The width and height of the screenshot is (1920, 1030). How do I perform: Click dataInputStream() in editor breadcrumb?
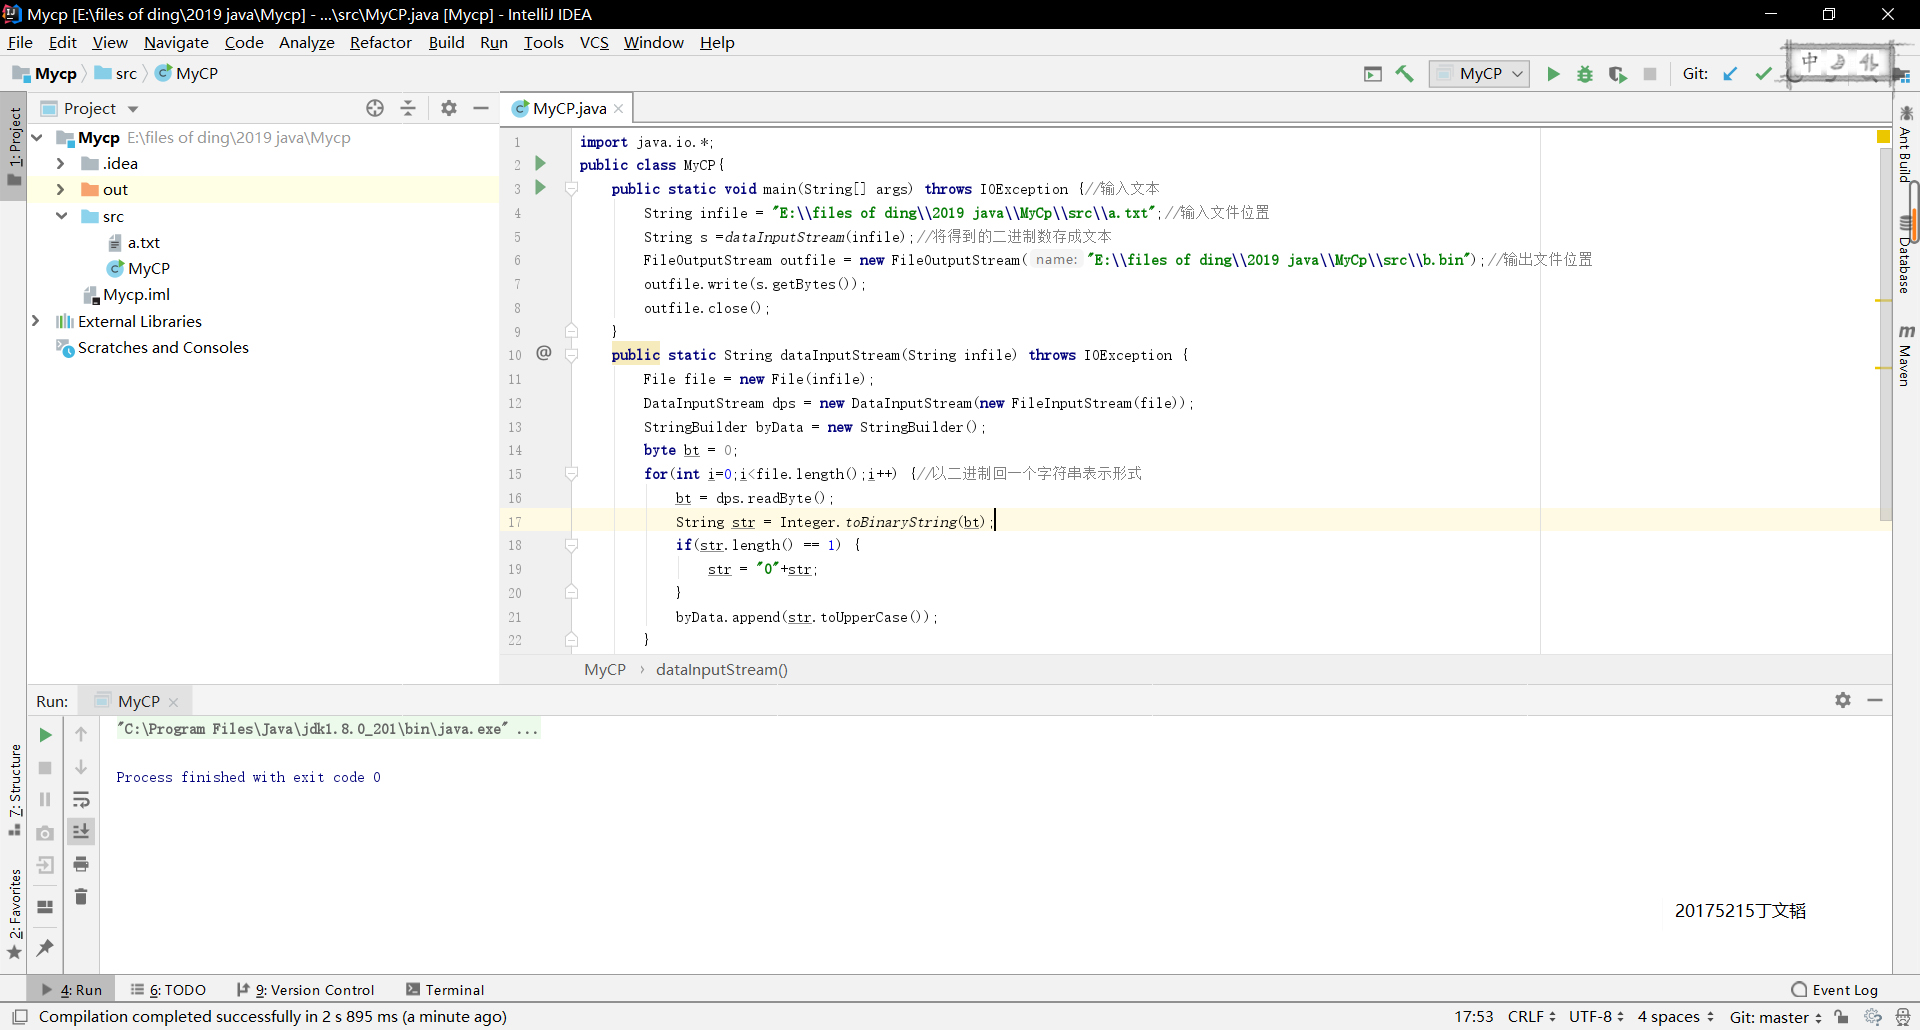click(x=722, y=670)
